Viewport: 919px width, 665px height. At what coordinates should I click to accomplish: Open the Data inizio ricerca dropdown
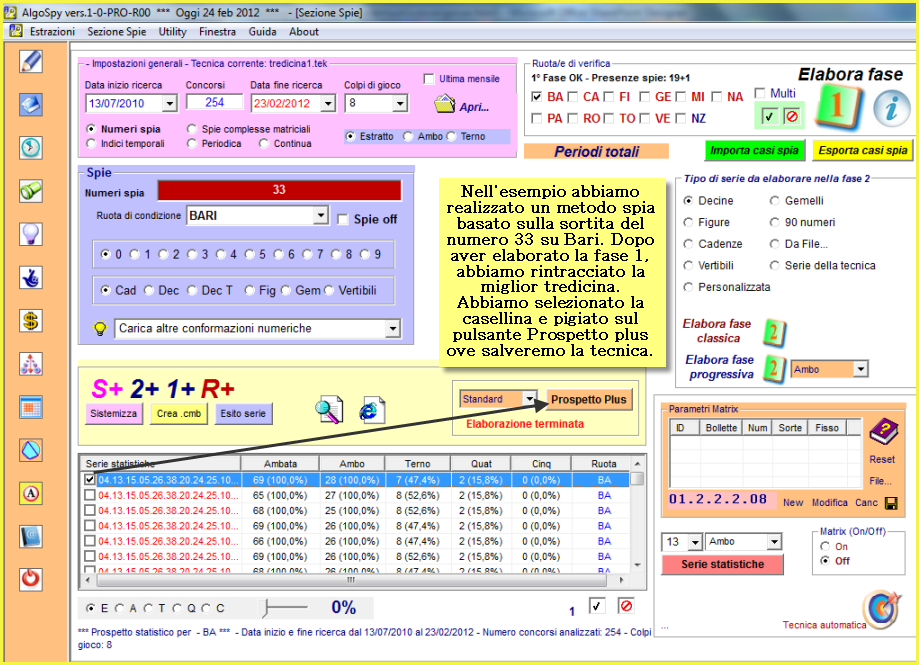pyautogui.click(x=169, y=104)
